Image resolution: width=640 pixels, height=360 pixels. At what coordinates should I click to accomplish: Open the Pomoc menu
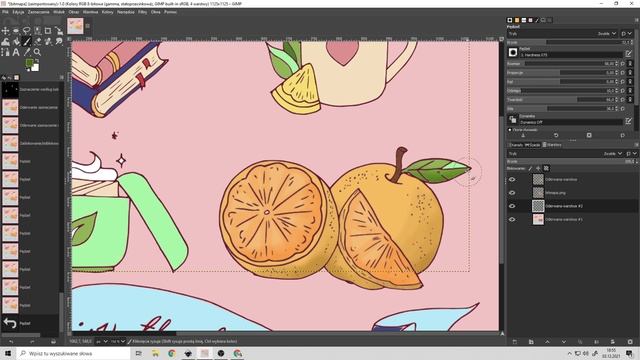coord(170,12)
